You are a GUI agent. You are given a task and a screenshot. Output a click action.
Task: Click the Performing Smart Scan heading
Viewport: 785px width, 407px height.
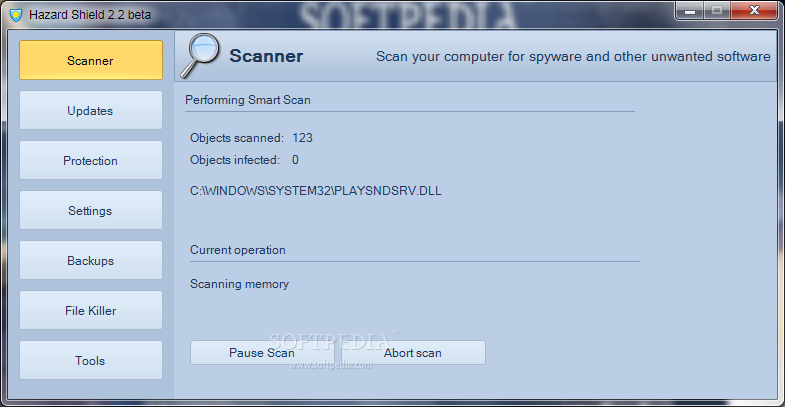[x=248, y=100]
